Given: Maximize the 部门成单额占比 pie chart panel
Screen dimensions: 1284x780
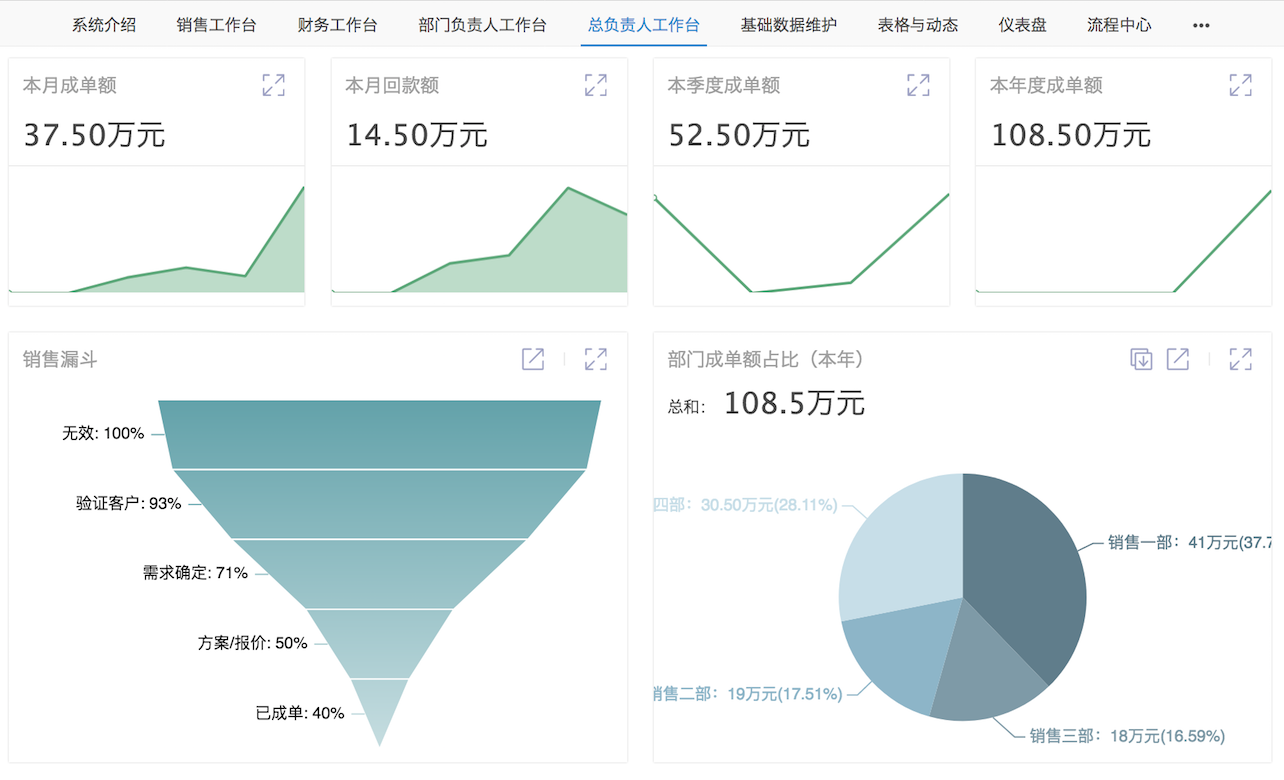Looking at the screenshot, I should pyautogui.click(x=1240, y=359).
